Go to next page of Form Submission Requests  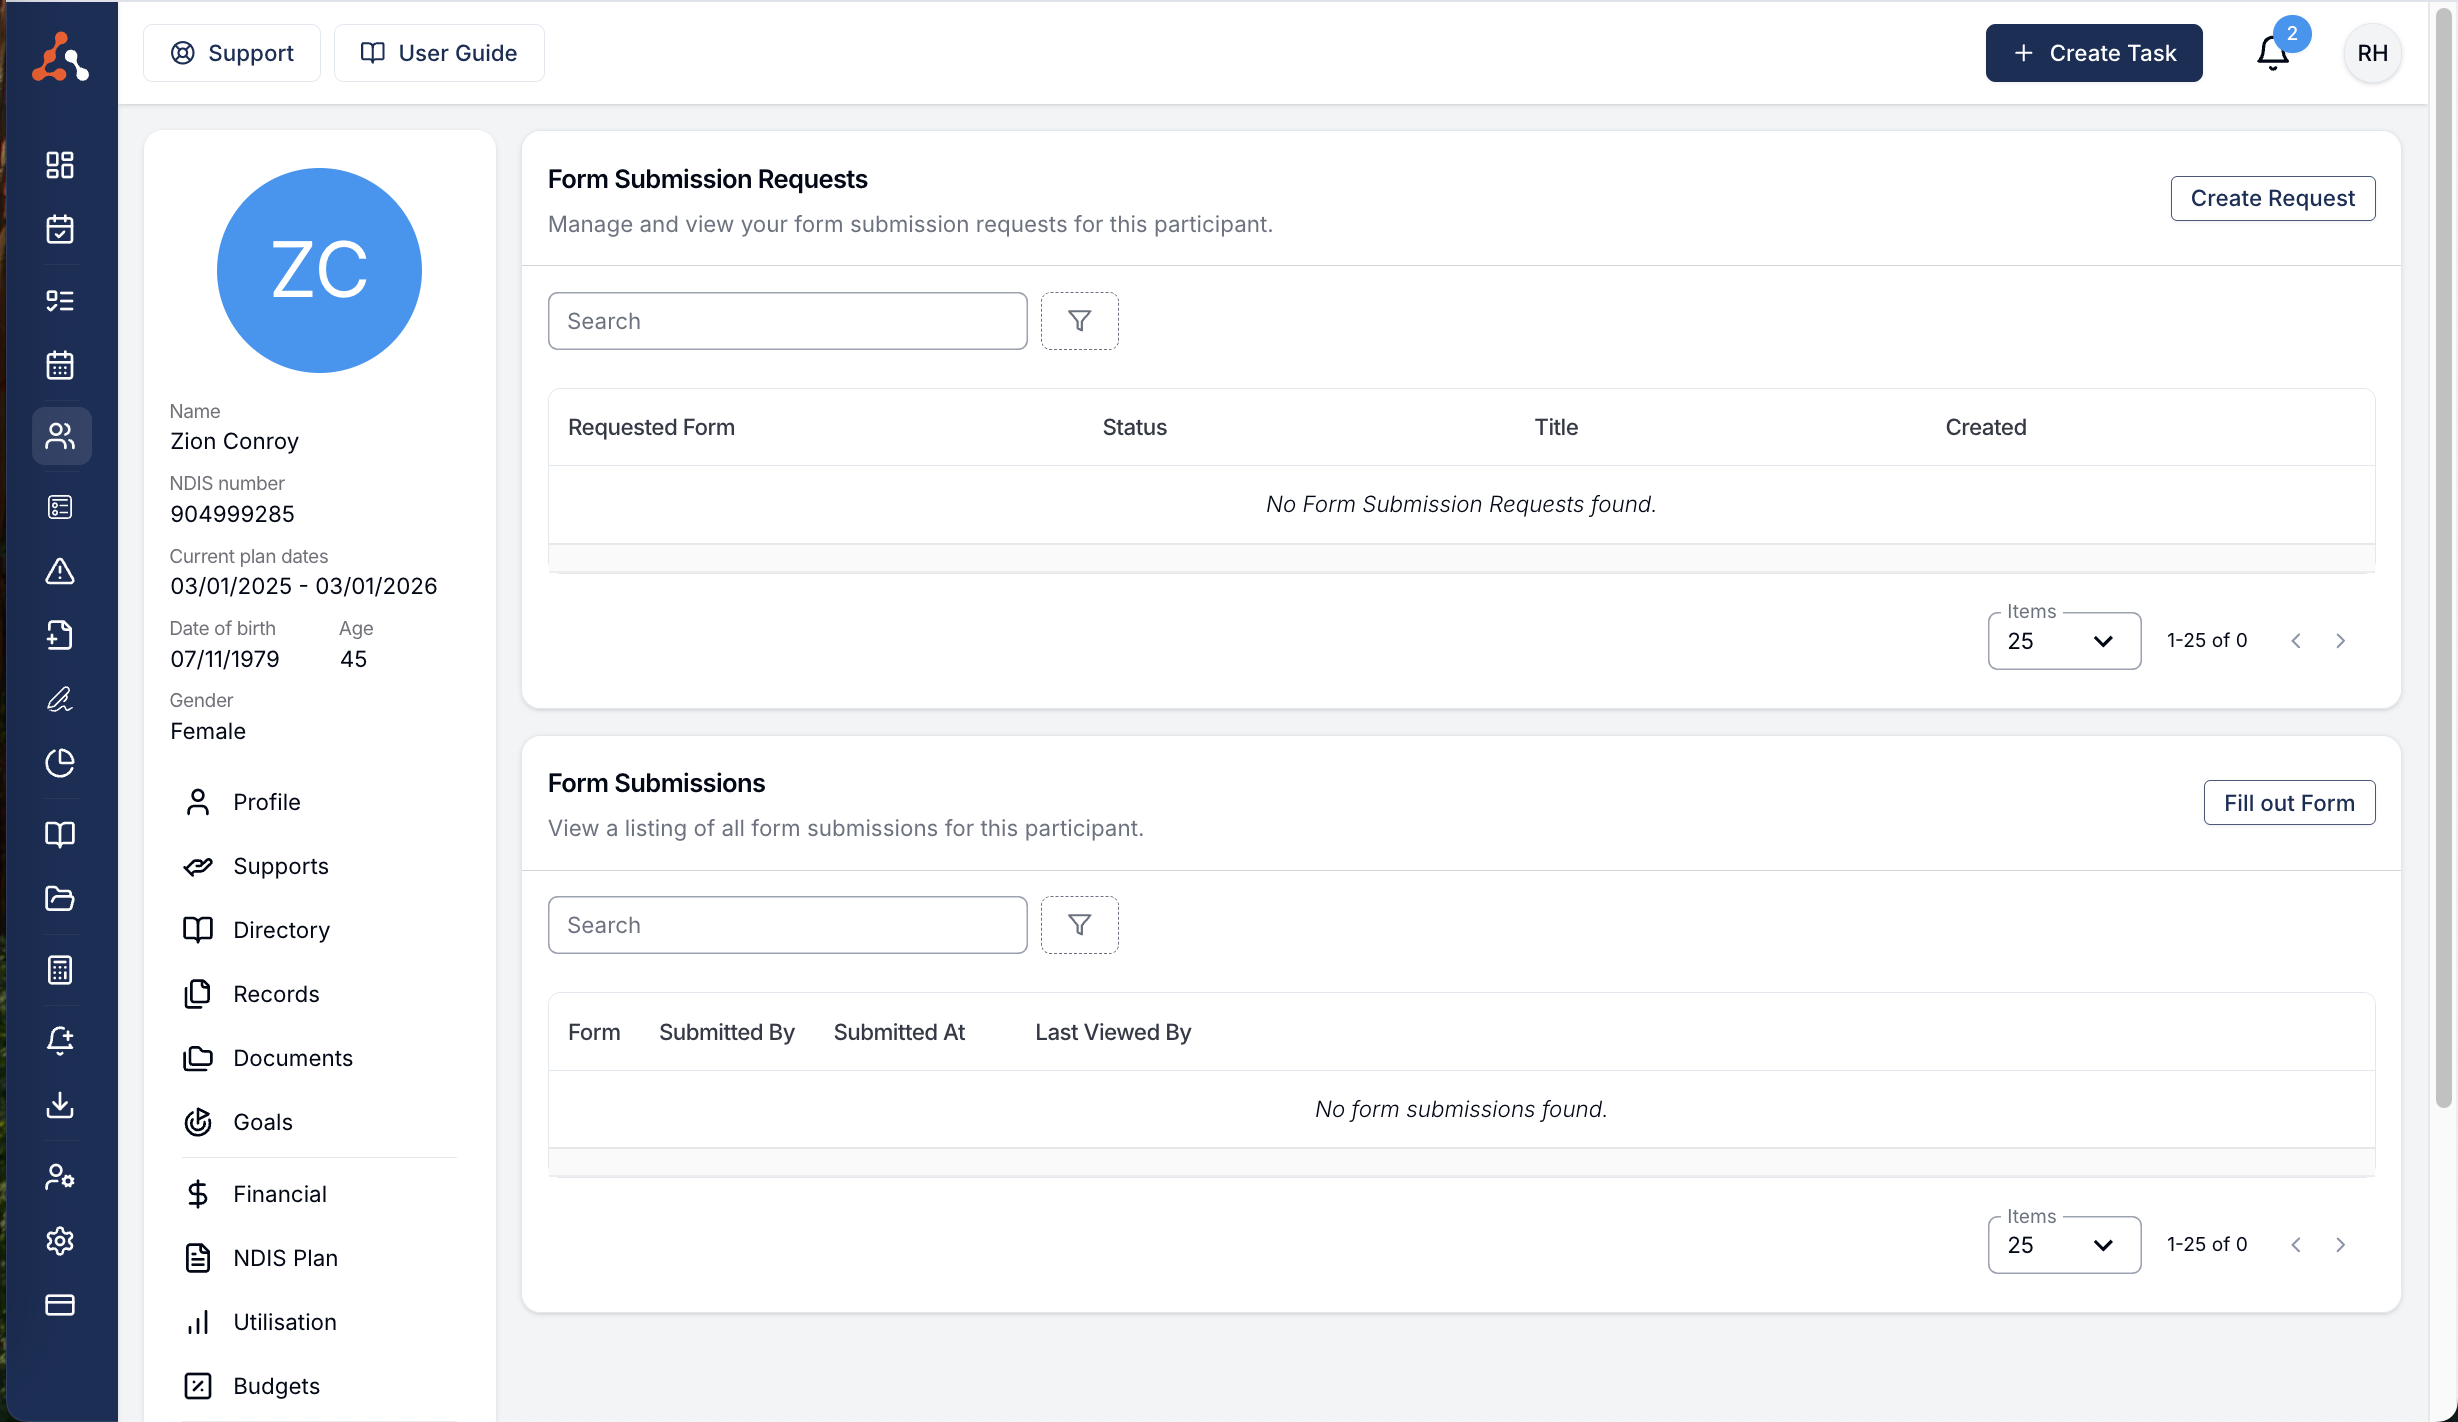point(2340,641)
